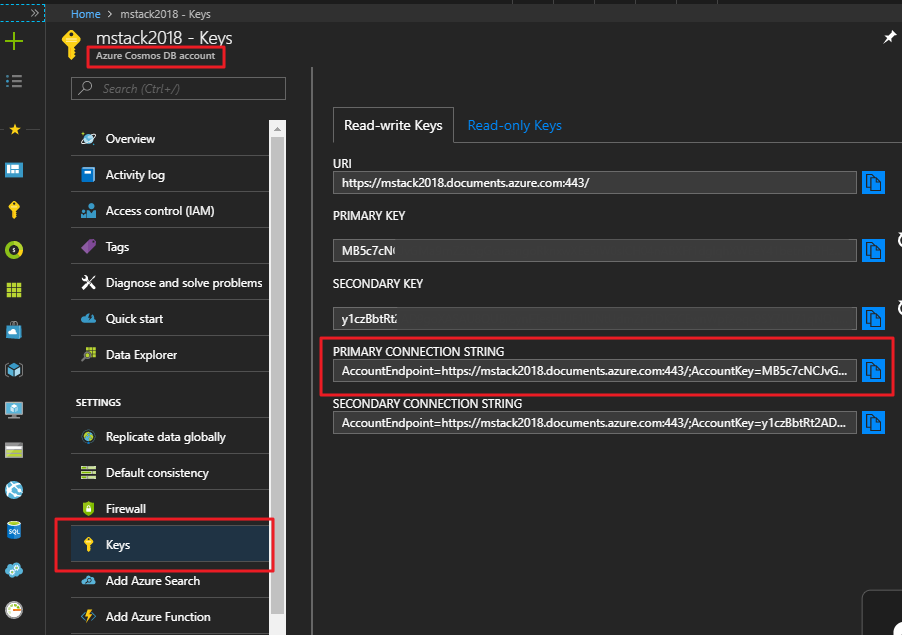The height and width of the screenshot is (635, 902).
Task: Open the Storage accounts icon in sidebar
Action: tap(14, 450)
